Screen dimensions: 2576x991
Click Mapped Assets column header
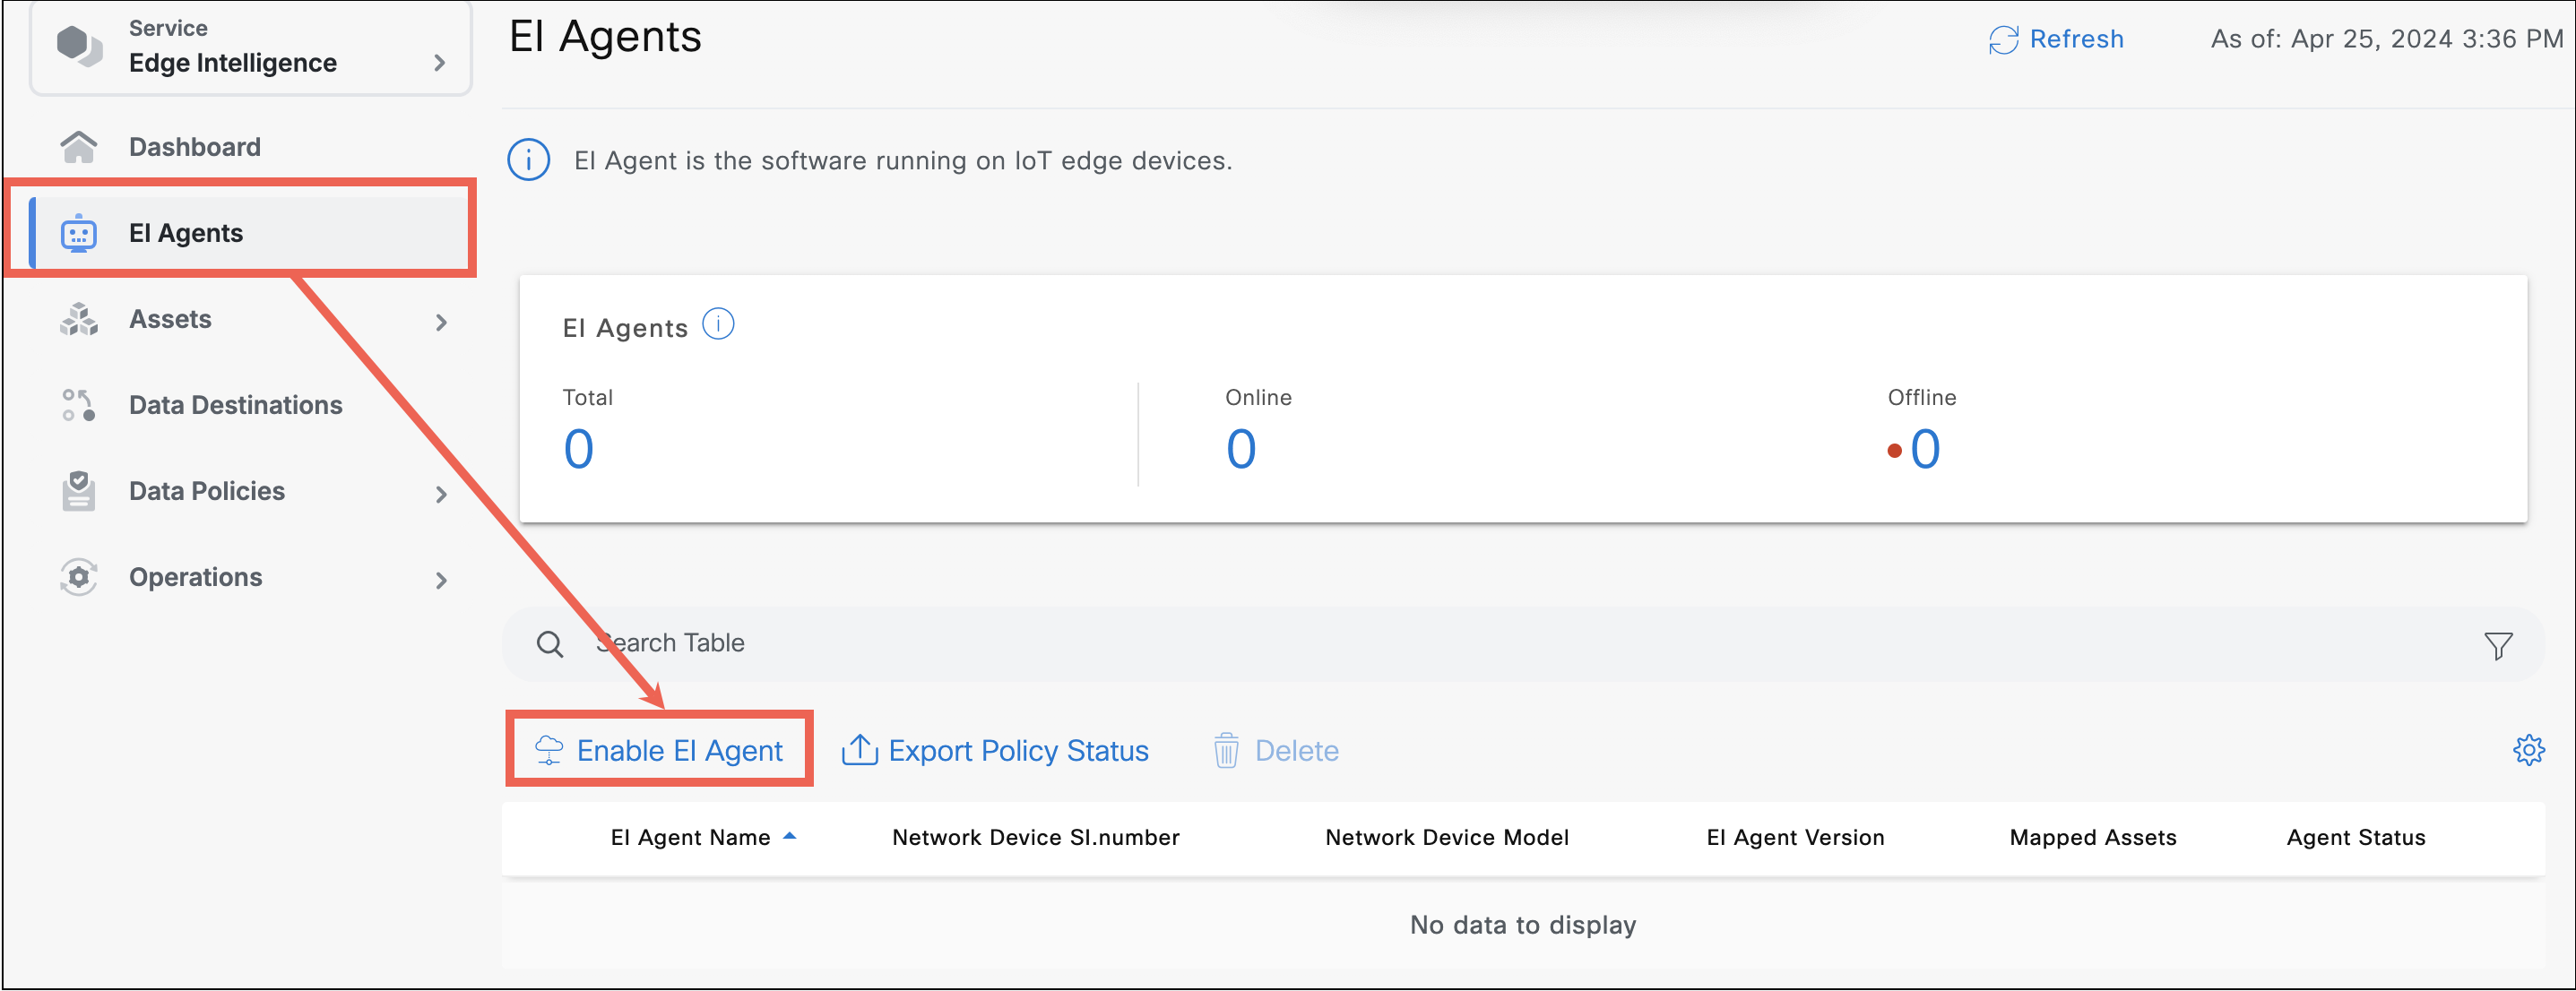pos(2093,837)
